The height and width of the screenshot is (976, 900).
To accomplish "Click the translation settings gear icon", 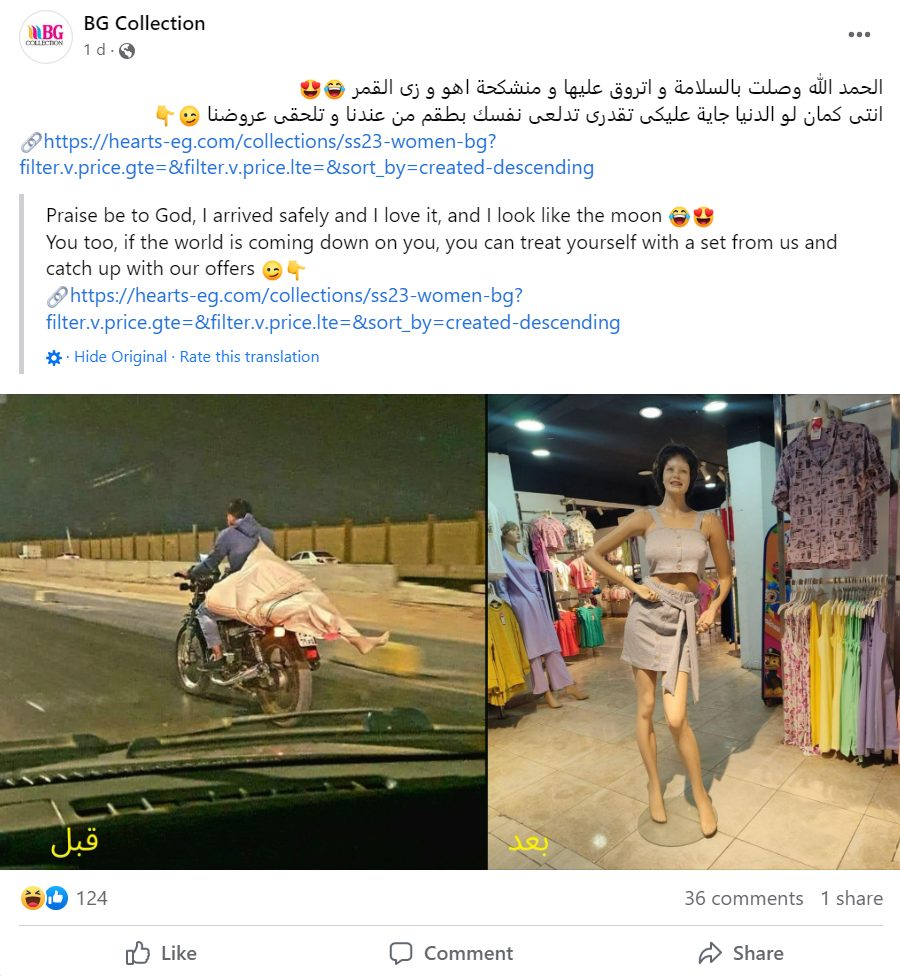I will point(54,358).
